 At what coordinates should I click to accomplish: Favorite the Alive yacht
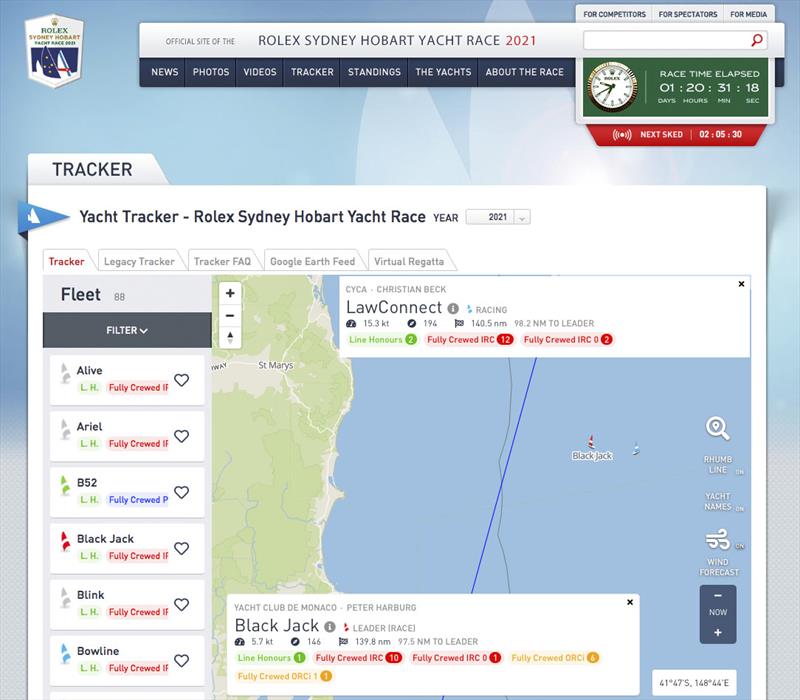182,380
